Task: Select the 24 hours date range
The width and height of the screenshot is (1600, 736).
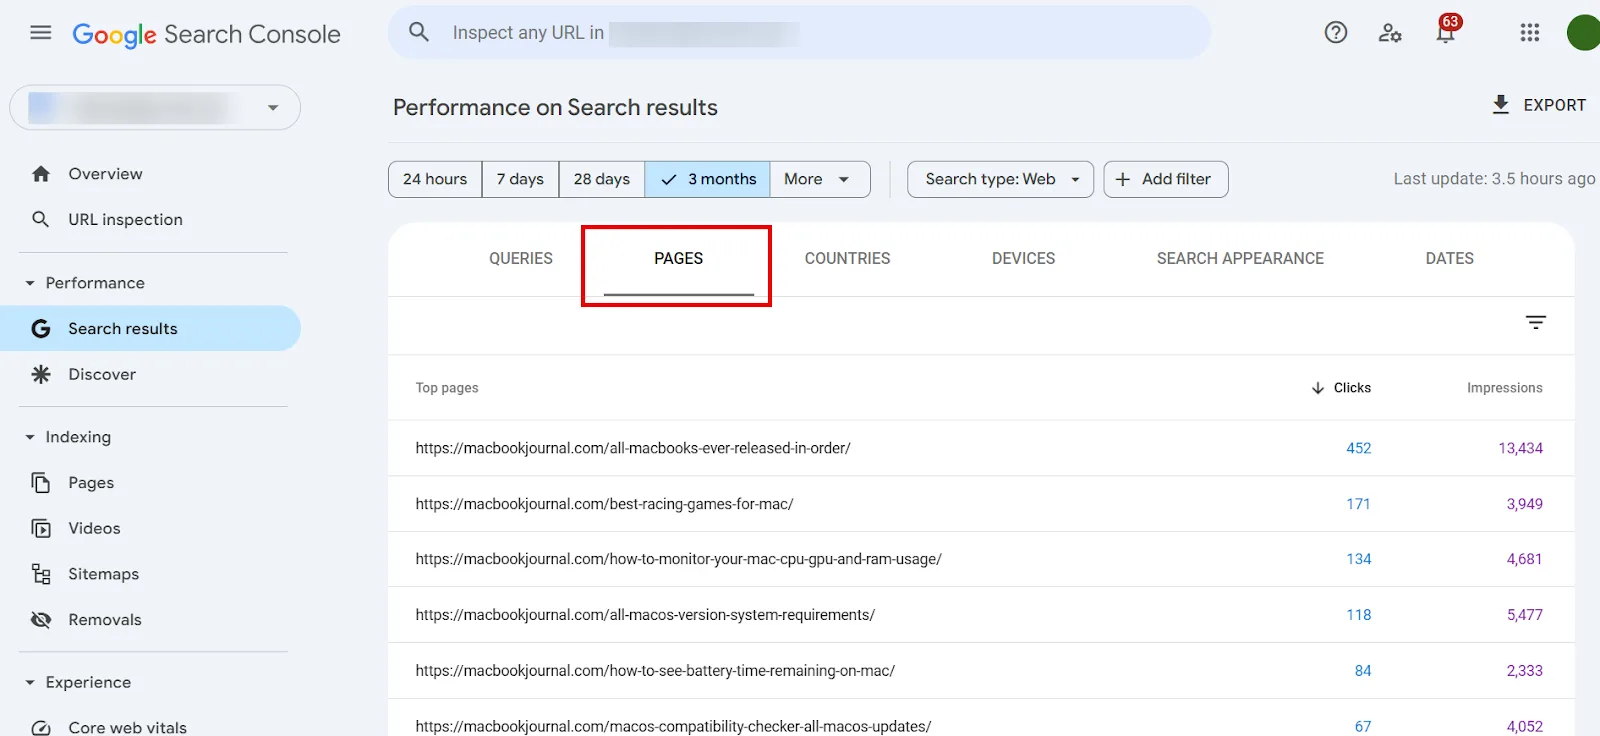Action: pyautogui.click(x=435, y=179)
